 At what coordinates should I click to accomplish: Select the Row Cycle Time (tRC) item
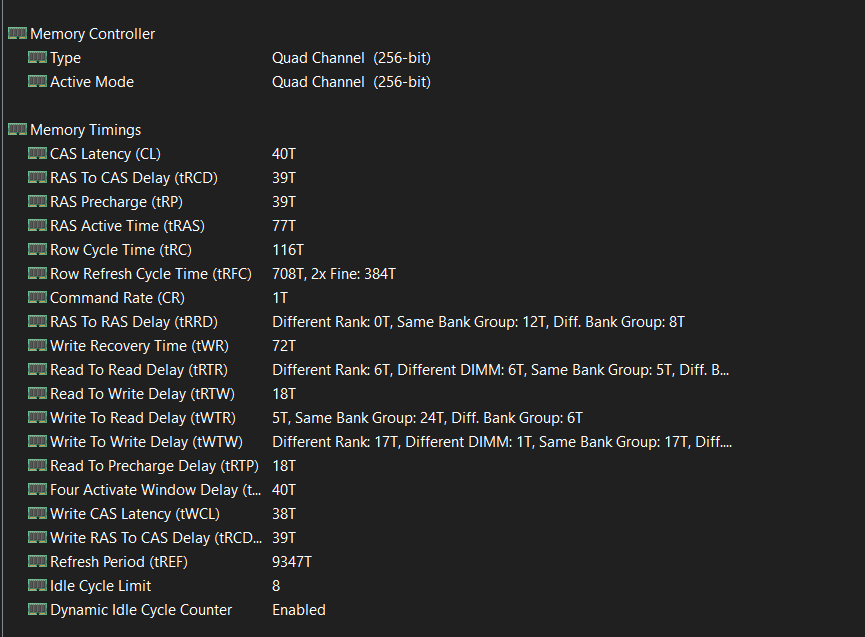click(432, 250)
